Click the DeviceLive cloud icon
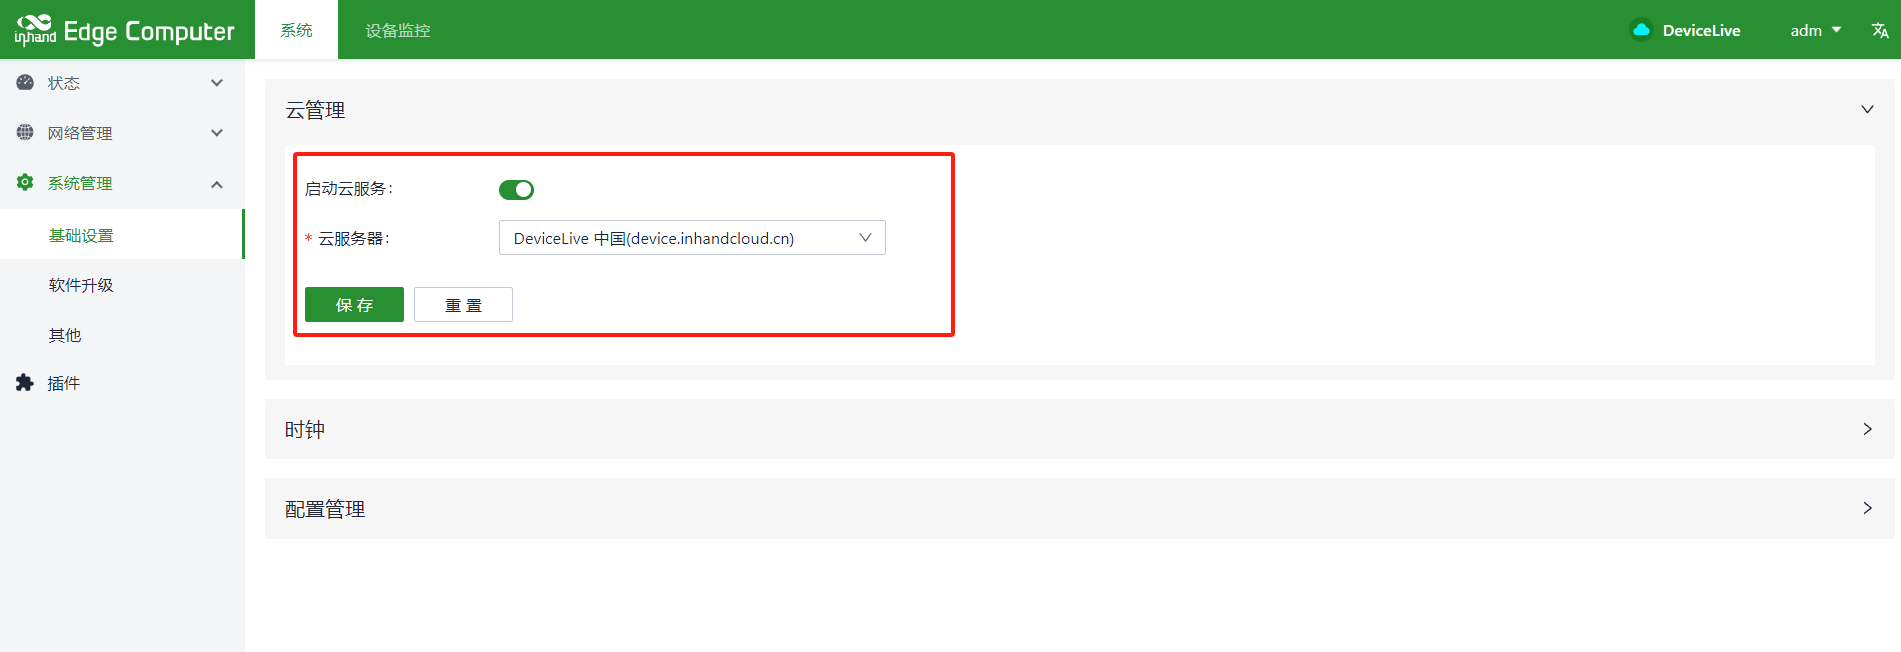This screenshot has height=652, width=1901. coord(1641,30)
